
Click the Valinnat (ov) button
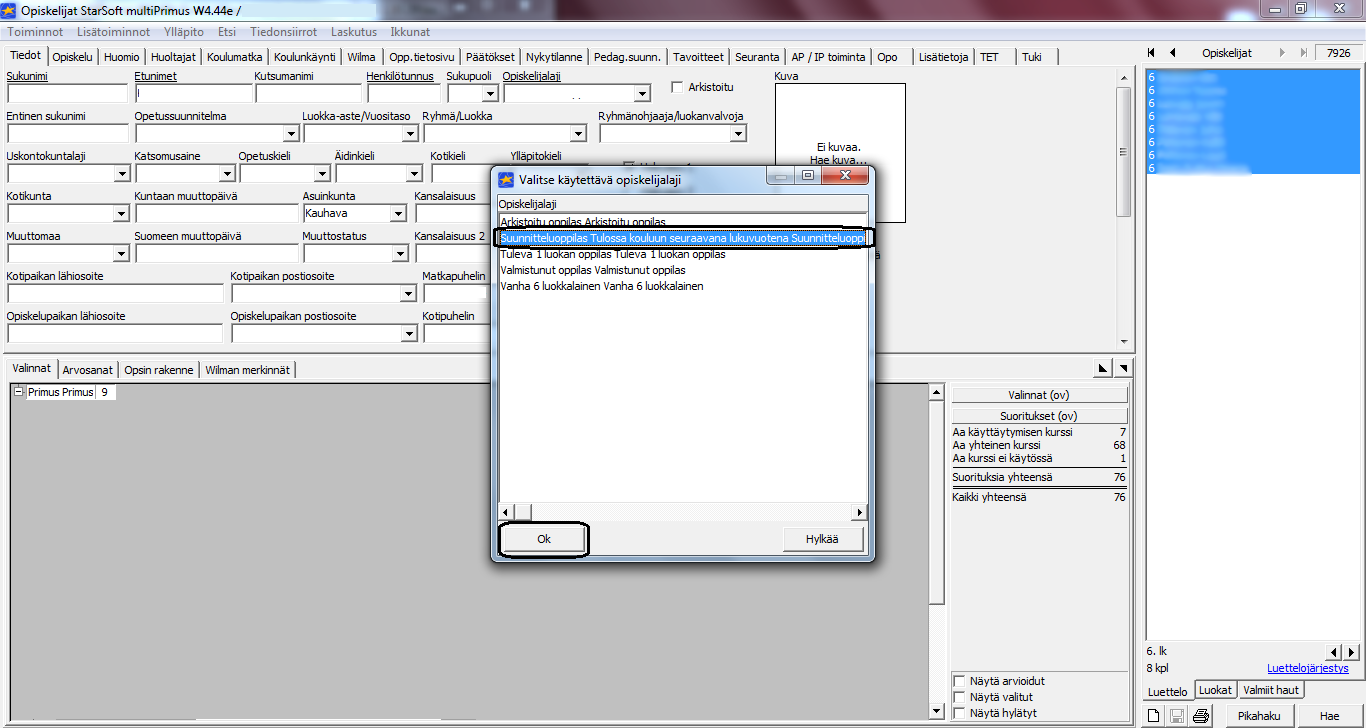[x=1039, y=395]
